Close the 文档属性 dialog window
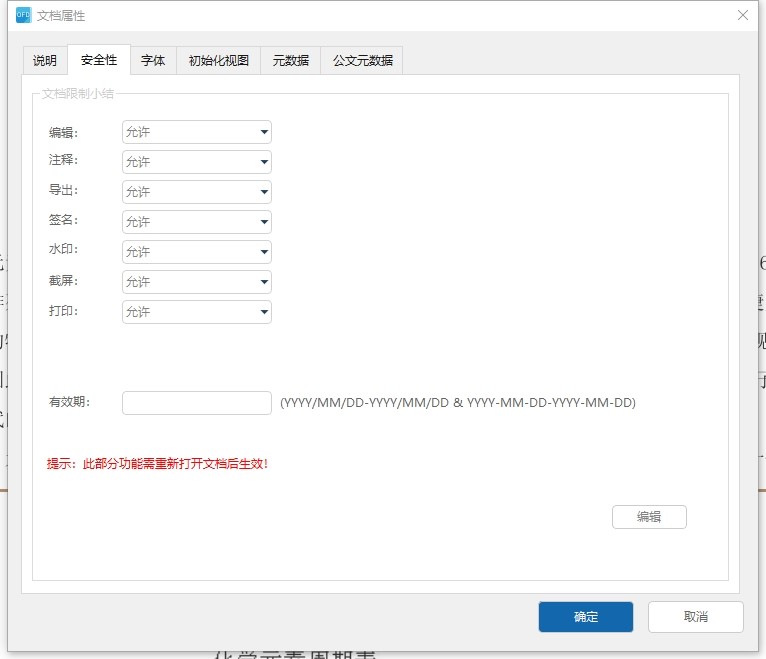This screenshot has width=766, height=659. [x=742, y=15]
